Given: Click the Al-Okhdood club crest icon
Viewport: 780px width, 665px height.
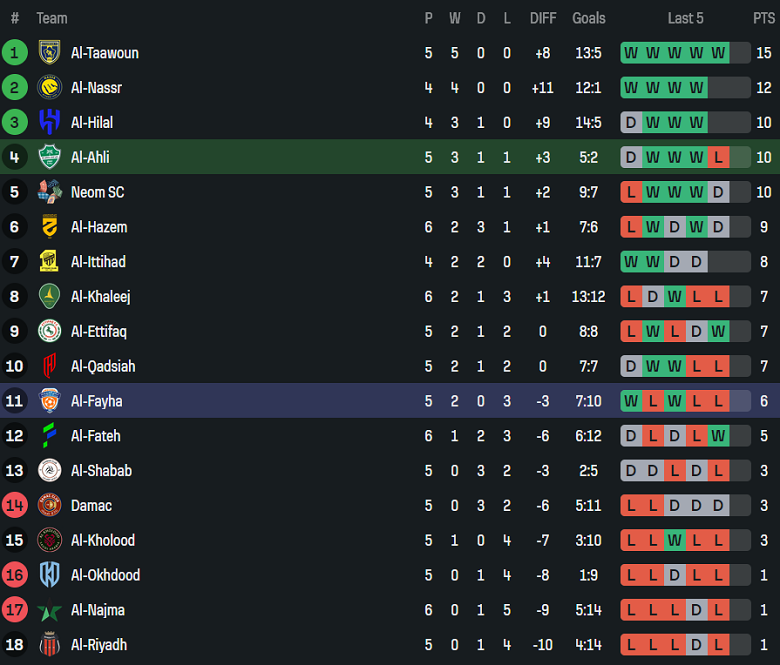Looking at the screenshot, I should (x=49, y=575).
